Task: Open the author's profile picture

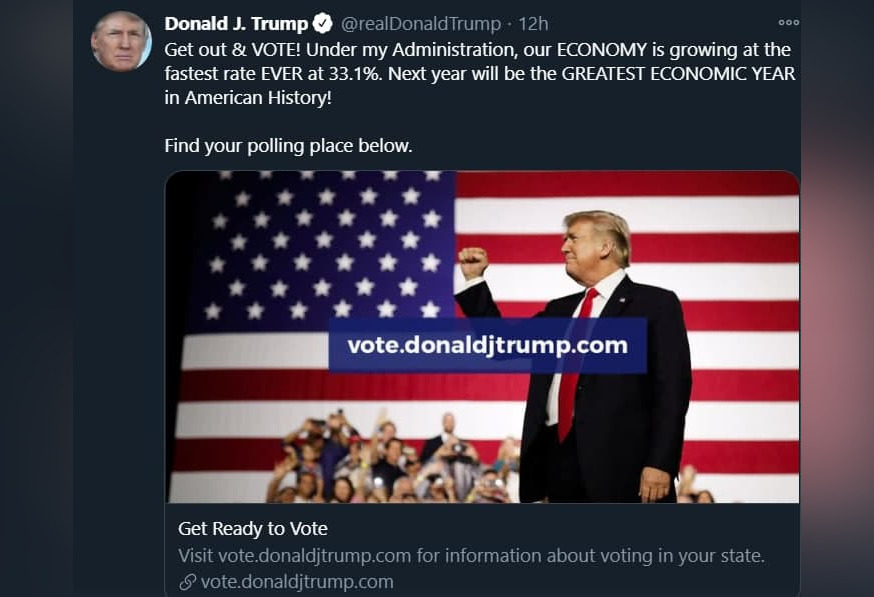Action: click(x=121, y=42)
